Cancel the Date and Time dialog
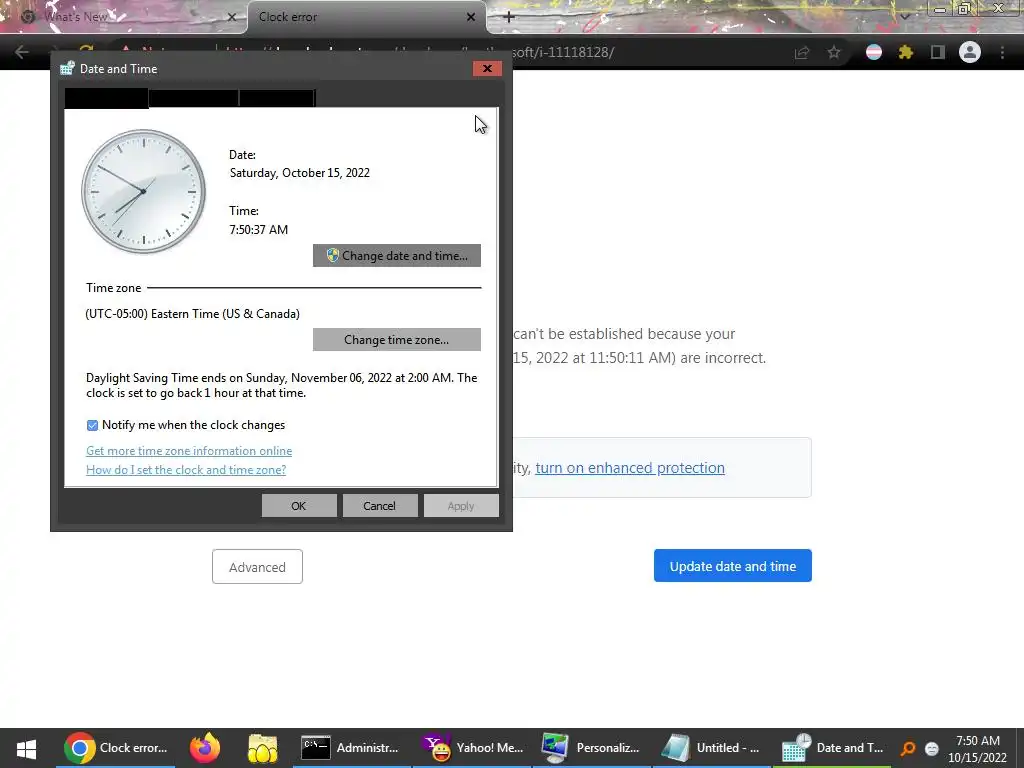Screen dimensions: 1024x768 (379, 505)
